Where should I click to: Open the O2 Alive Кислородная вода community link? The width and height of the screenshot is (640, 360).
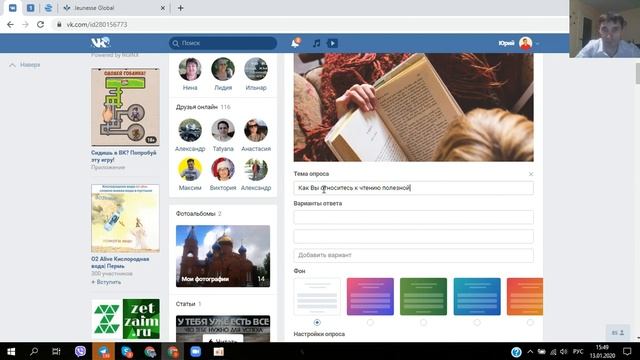[x=120, y=262]
